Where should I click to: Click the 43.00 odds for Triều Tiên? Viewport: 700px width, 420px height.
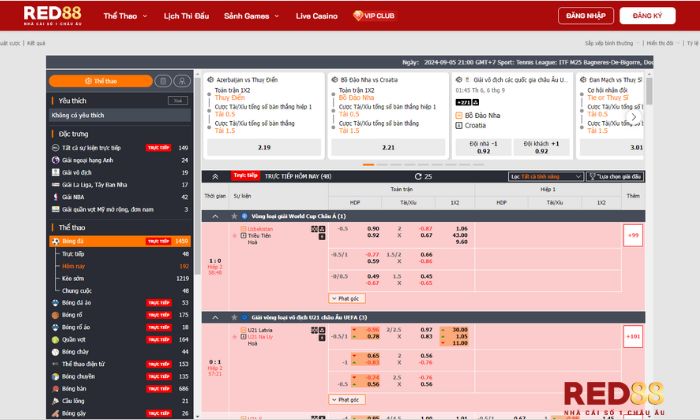[x=460, y=235]
